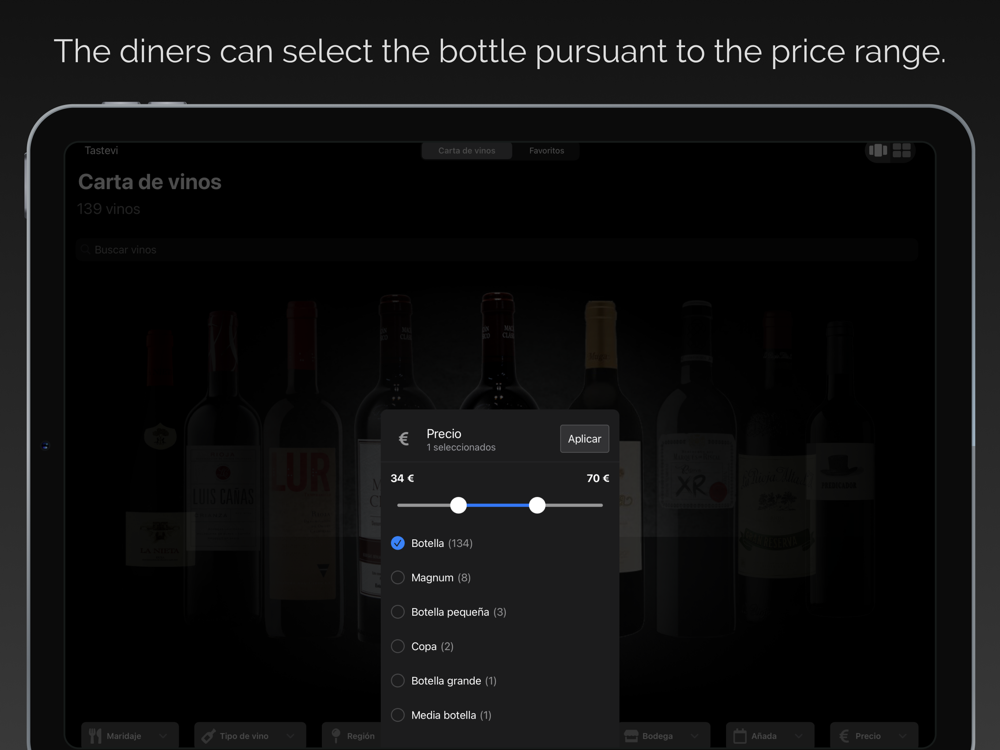Image resolution: width=1000 pixels, height=750 pixels.
Task: Click the 34 € minimum price label
Action: coord(402,478)
